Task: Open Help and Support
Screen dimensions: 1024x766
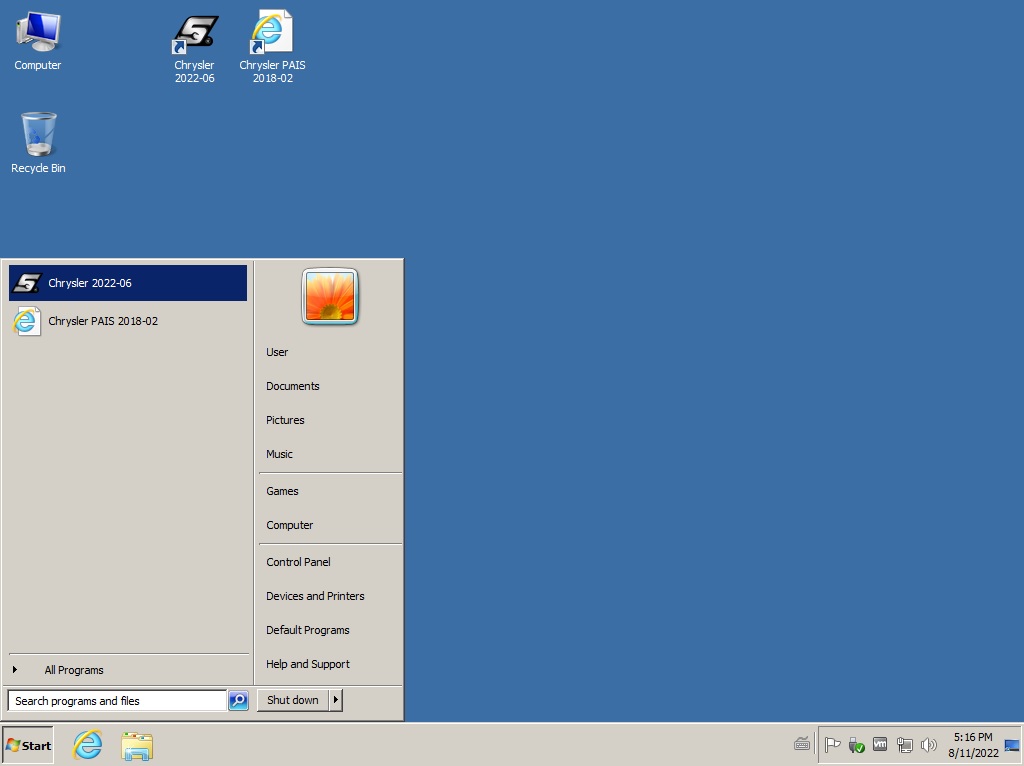Action: coord(308,664)
